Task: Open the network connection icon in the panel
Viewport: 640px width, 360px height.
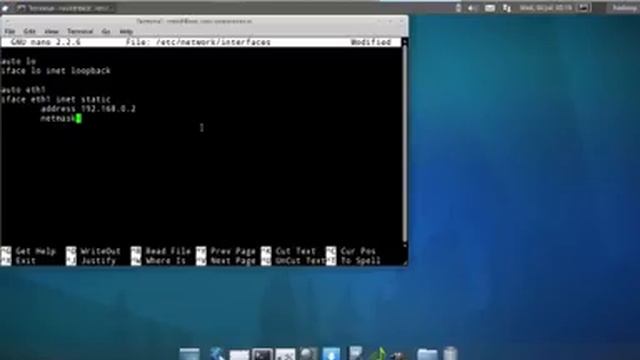Action: coord(507,8)
